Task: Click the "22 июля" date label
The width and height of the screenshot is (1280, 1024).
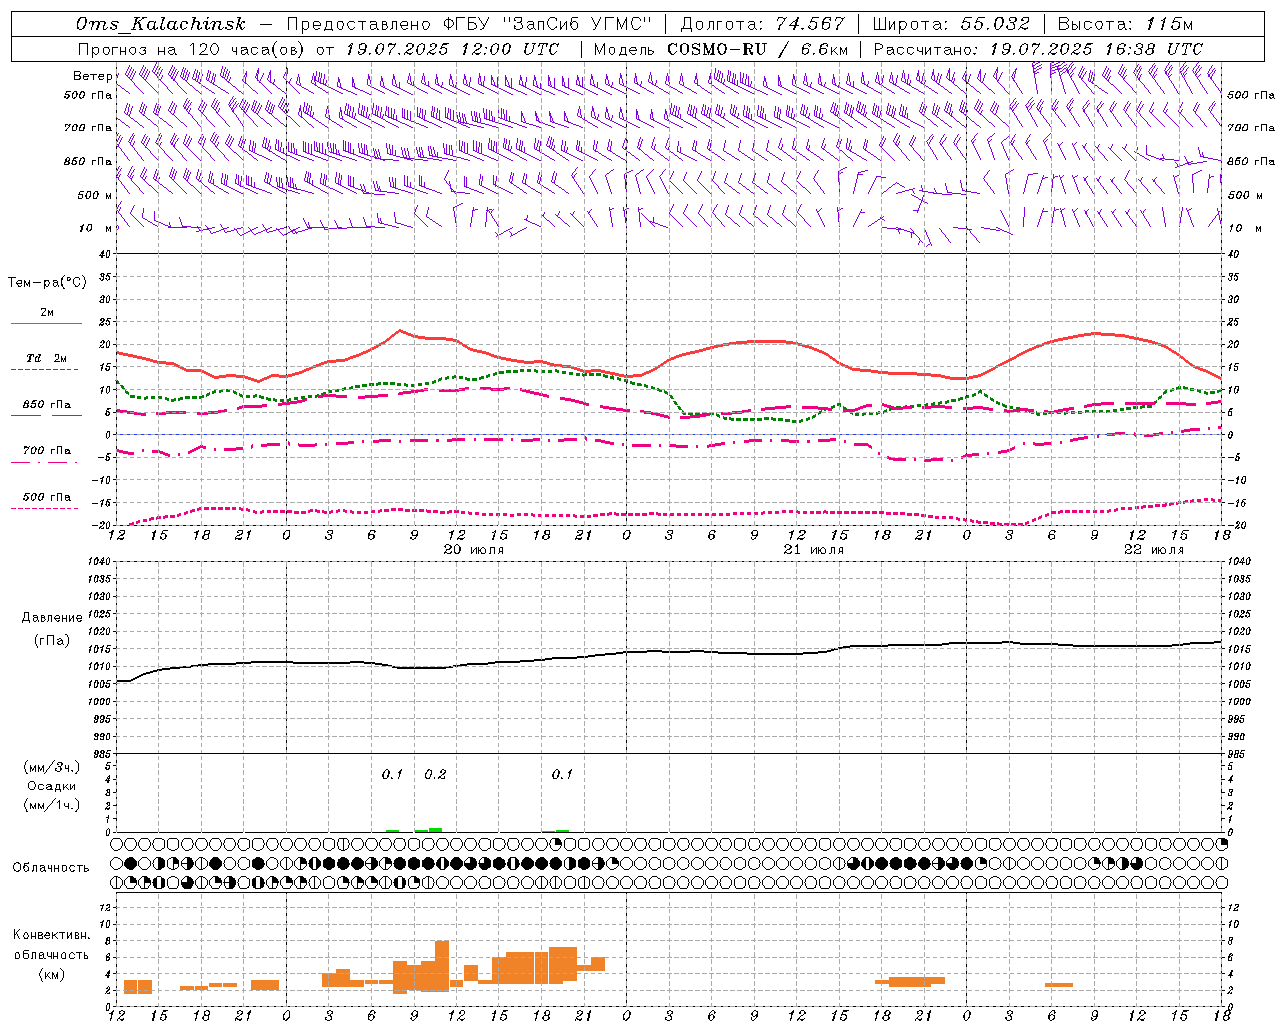Action: pos(1153,550)
